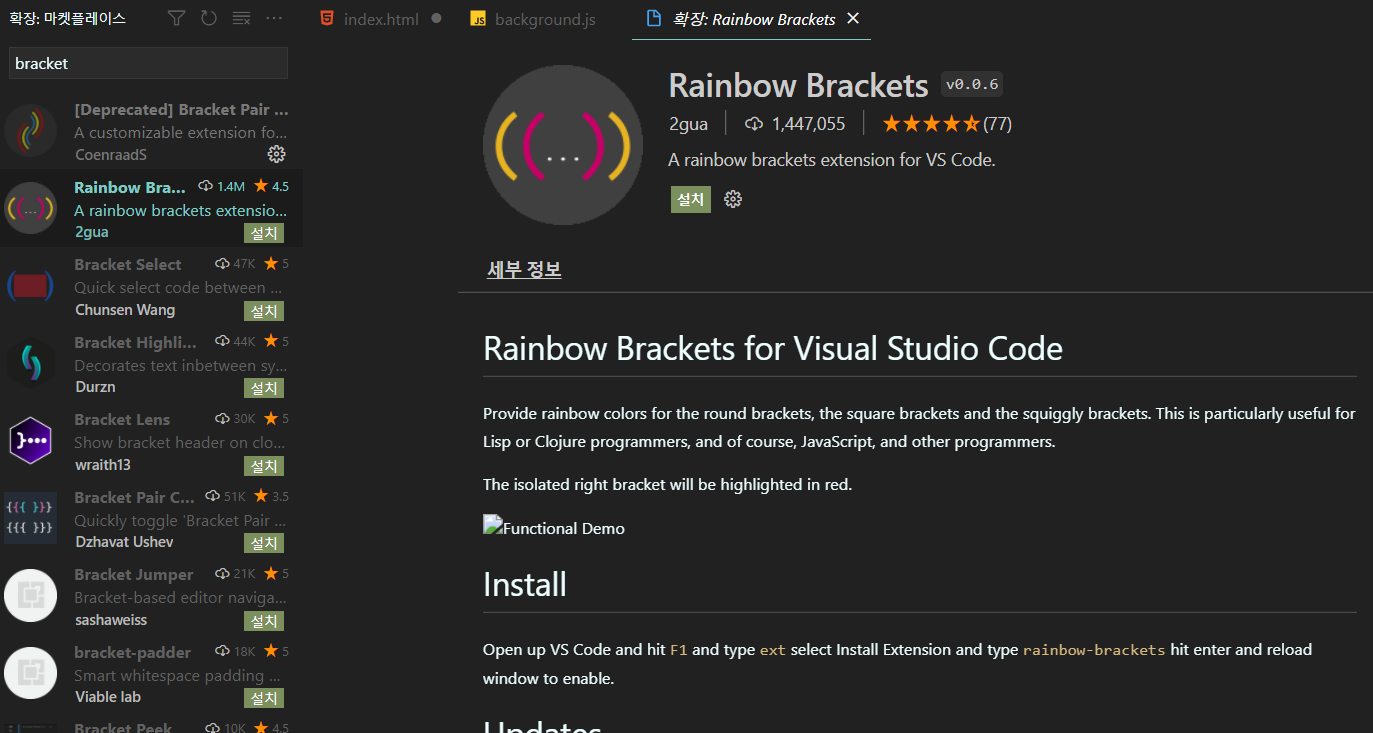The height and width of the screenshot is (733, 1373).
Task: Select the 세부 정보 details tab
Action: [524, 270]
